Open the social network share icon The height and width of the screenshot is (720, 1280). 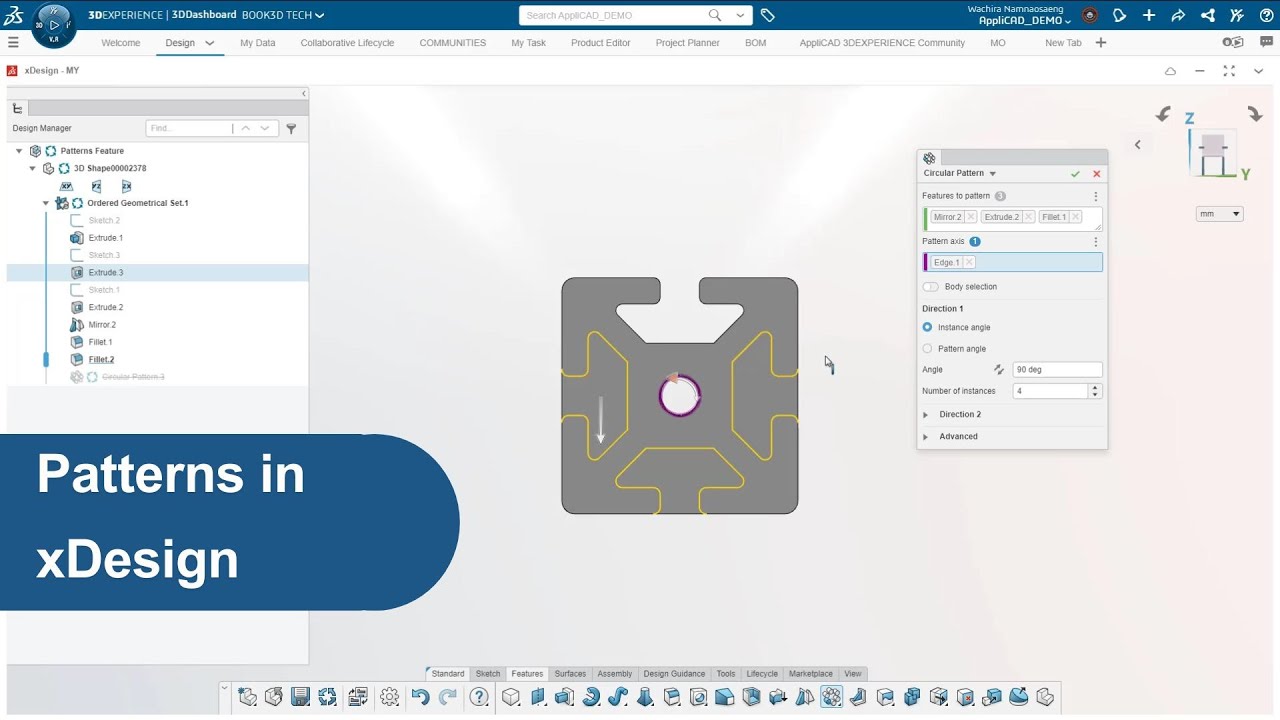point(1208,15)
